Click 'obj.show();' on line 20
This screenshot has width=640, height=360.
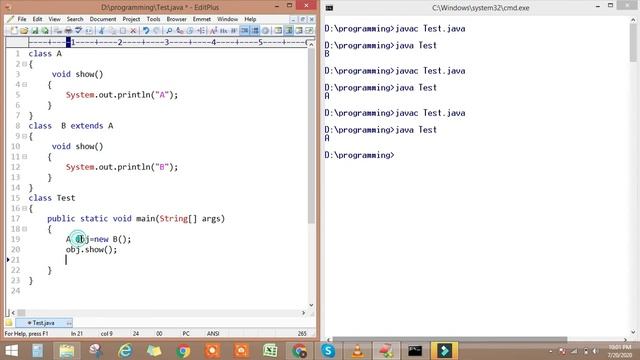(91, 249)
